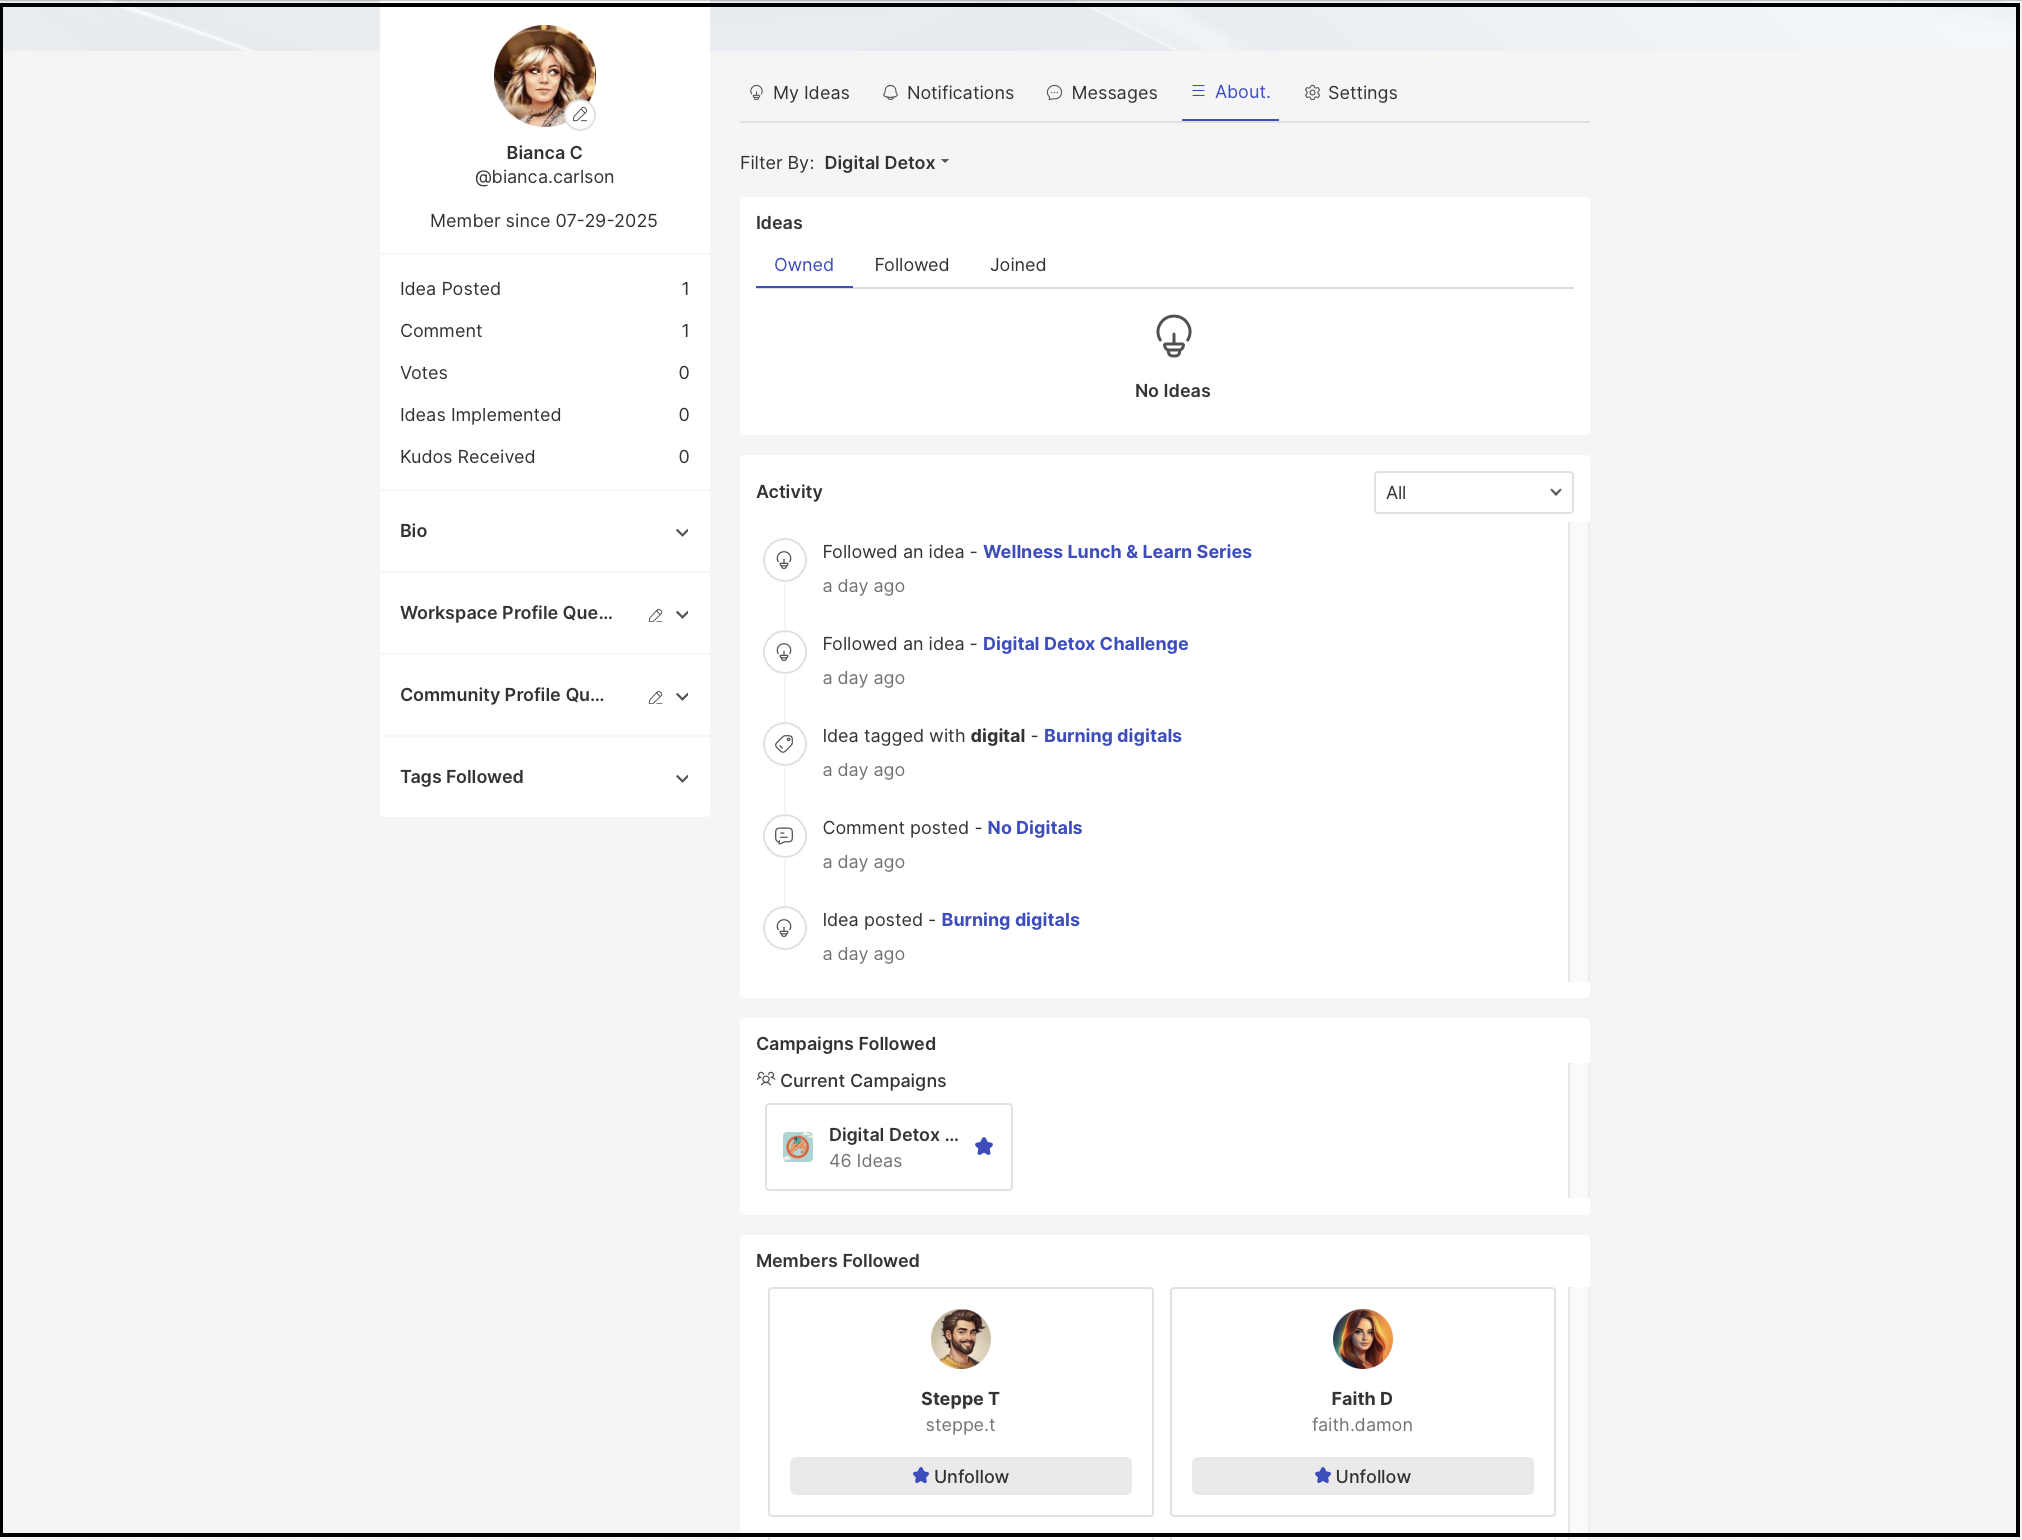
Task: Switch to My Ideas tab
Action: [799, 93]
